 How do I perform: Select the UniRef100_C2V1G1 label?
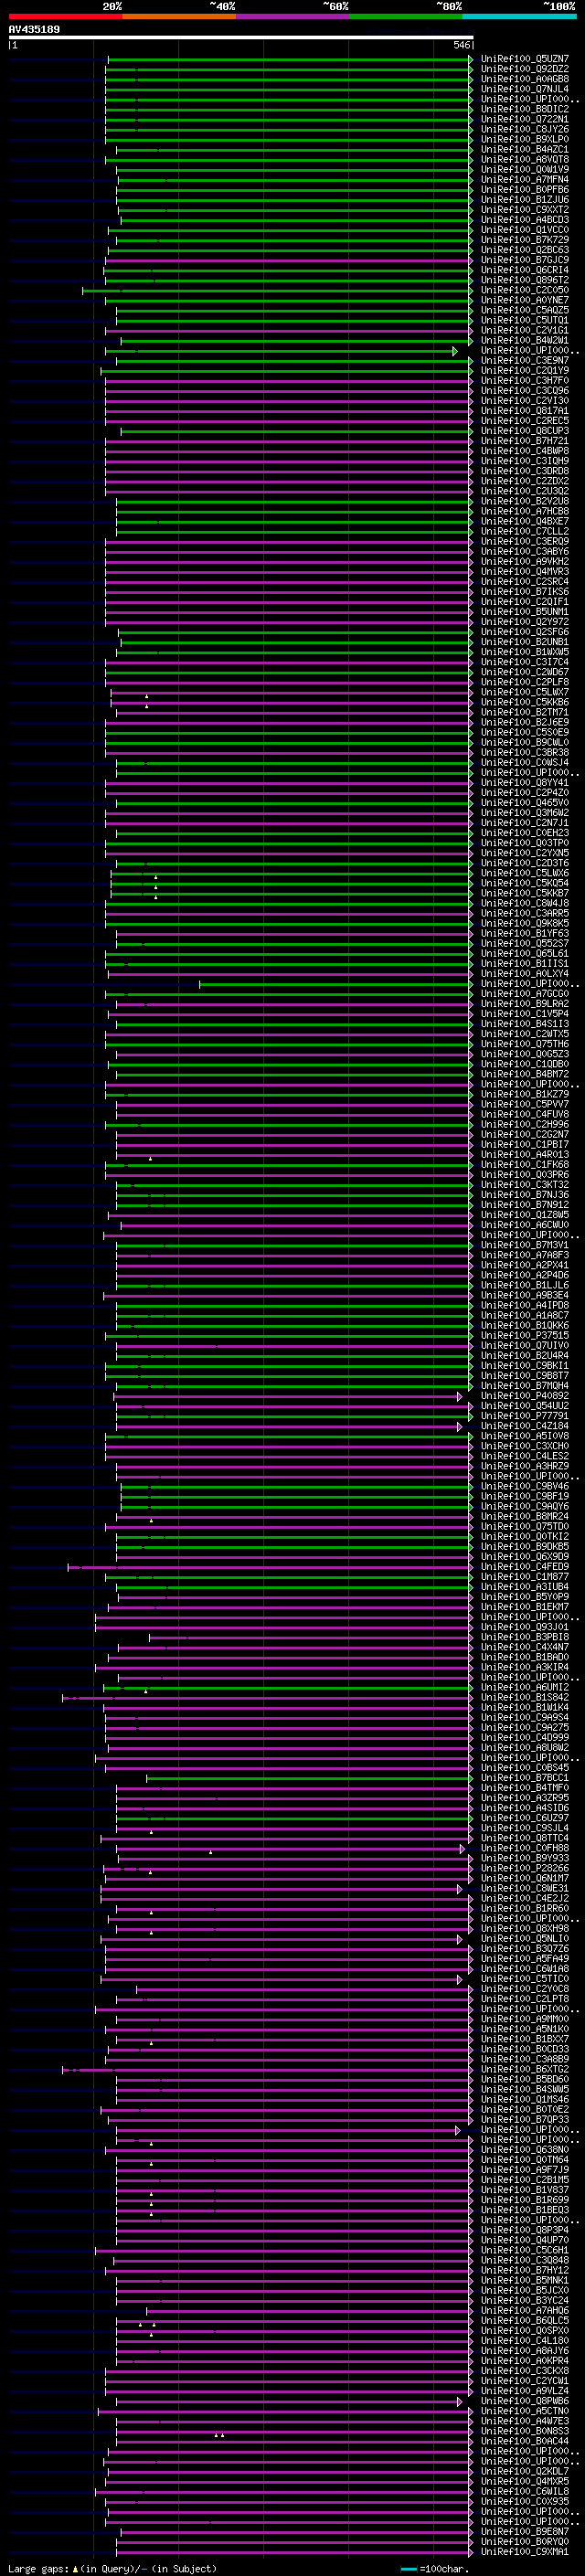coord(525,330)
